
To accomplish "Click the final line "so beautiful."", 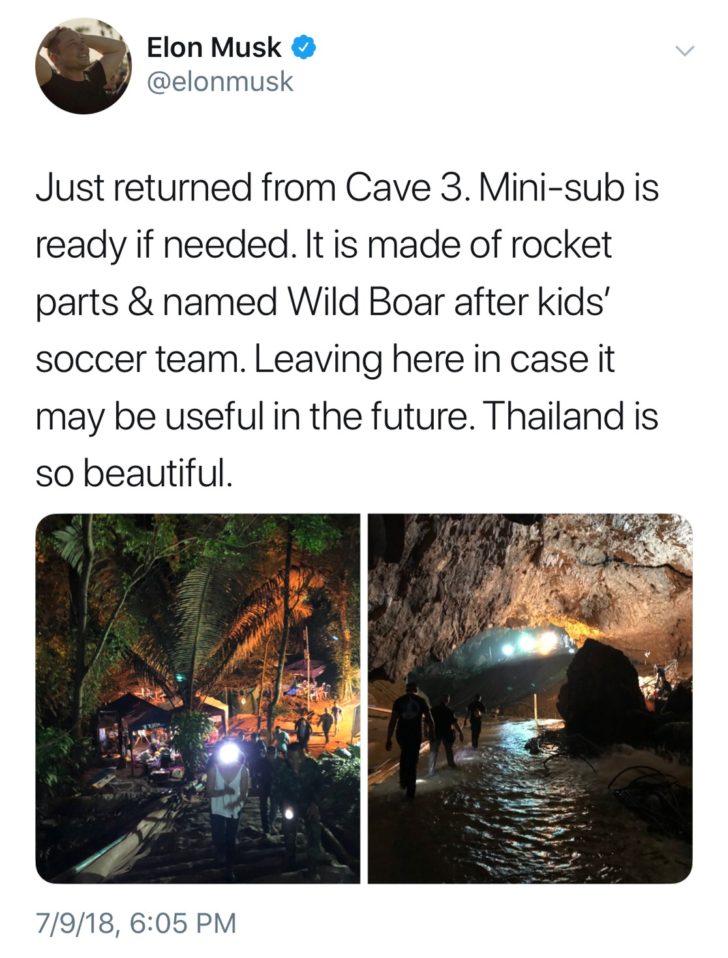I will pyautogui.click(x=134, y=474).
